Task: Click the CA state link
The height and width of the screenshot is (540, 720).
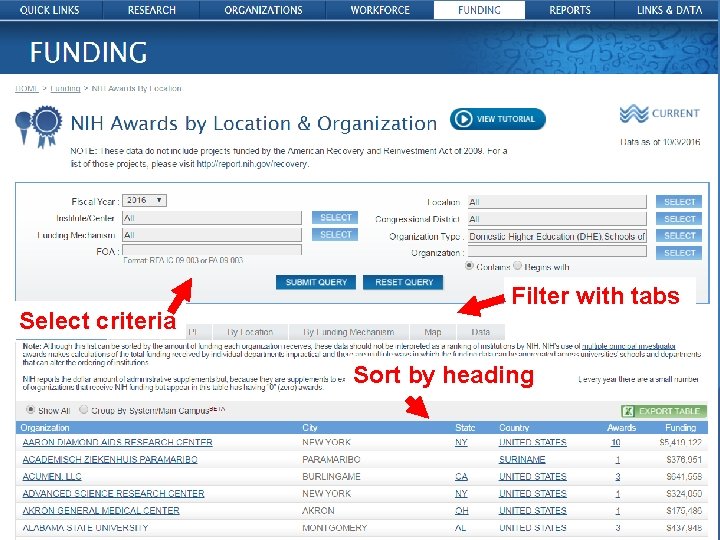Action: (461, 476)
